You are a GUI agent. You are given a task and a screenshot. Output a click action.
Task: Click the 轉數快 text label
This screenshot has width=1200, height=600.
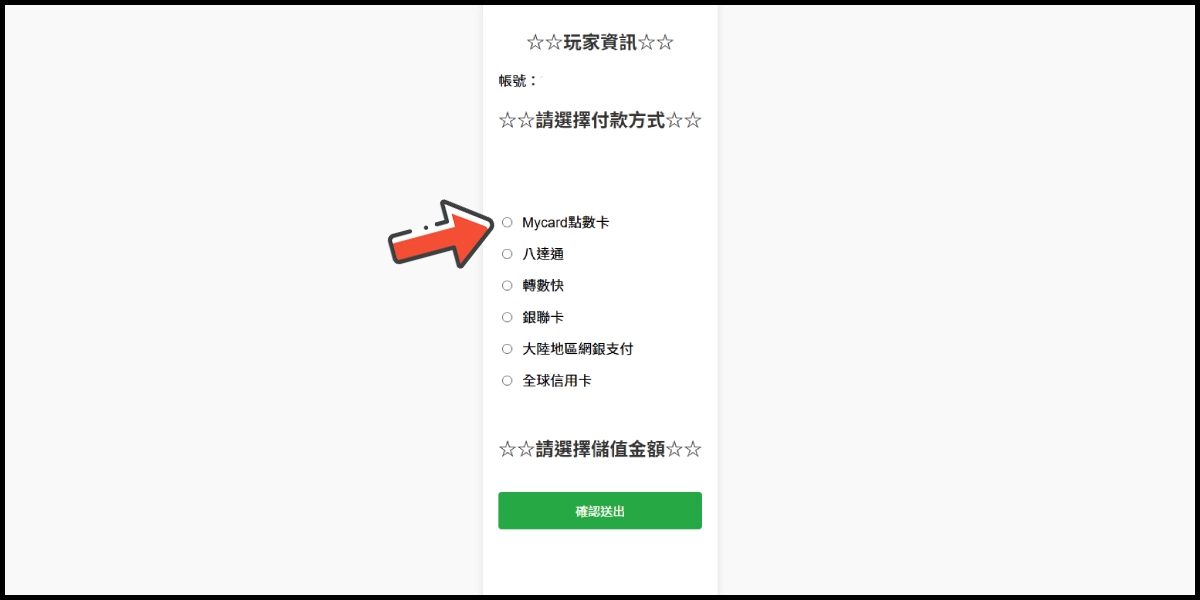tap(543, 285)
